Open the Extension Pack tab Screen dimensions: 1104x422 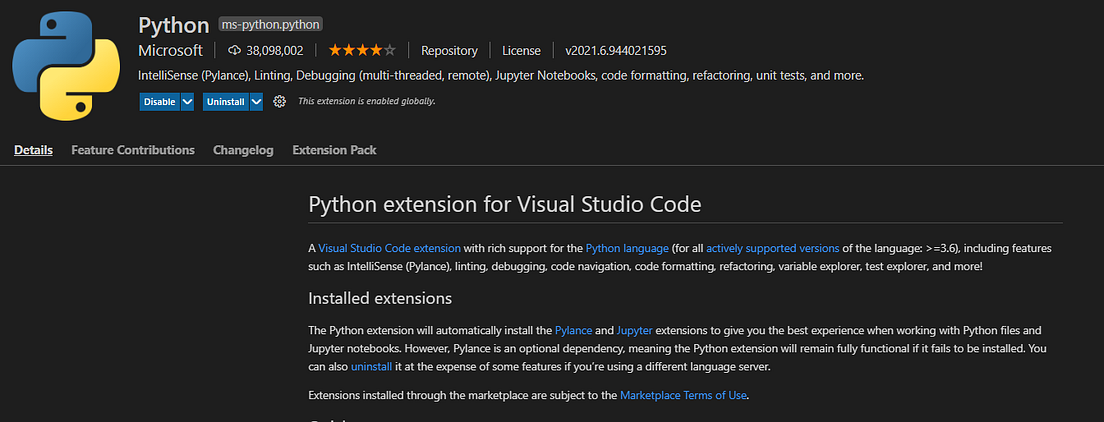pos(334,150)
